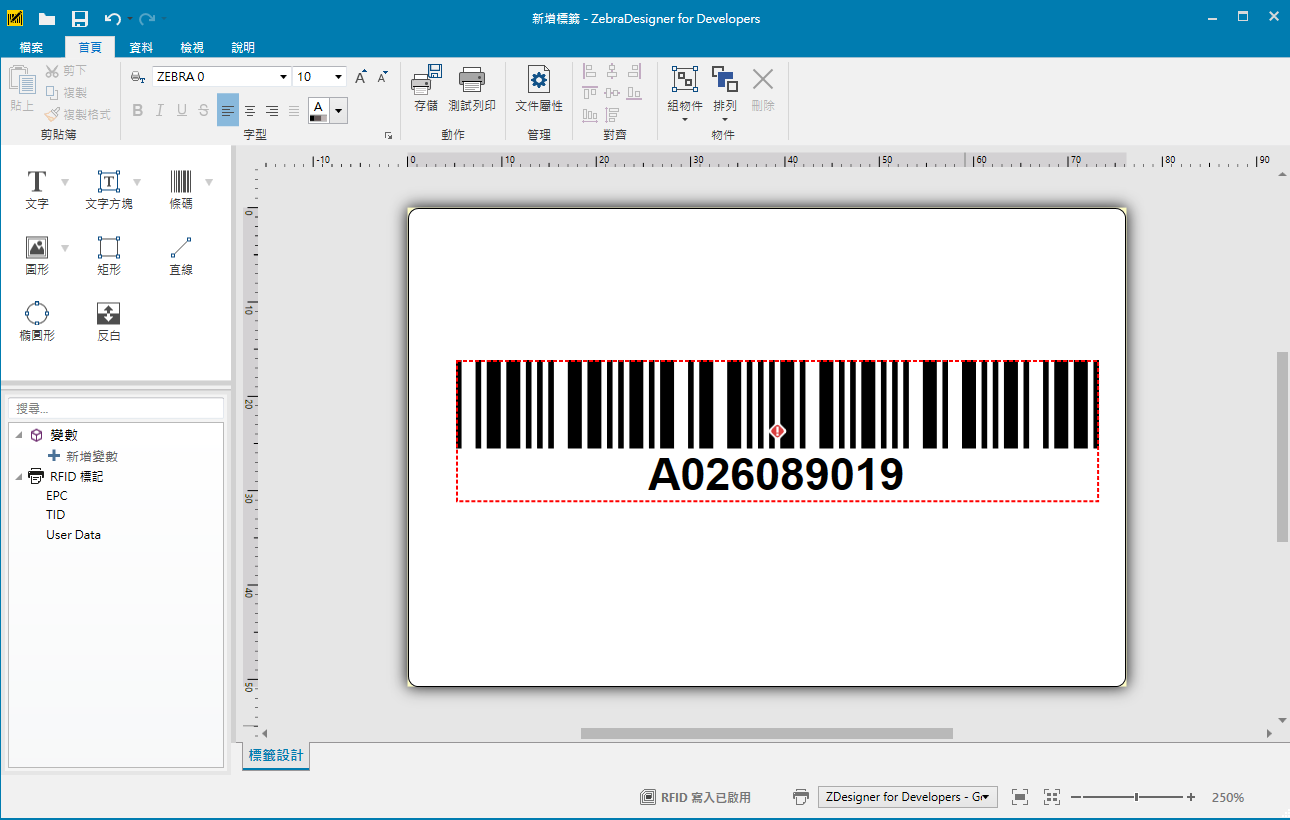Click the 標籤設計 bottom tab
The width and height of the screenshot is (1290, 820).
pos(276,756)
